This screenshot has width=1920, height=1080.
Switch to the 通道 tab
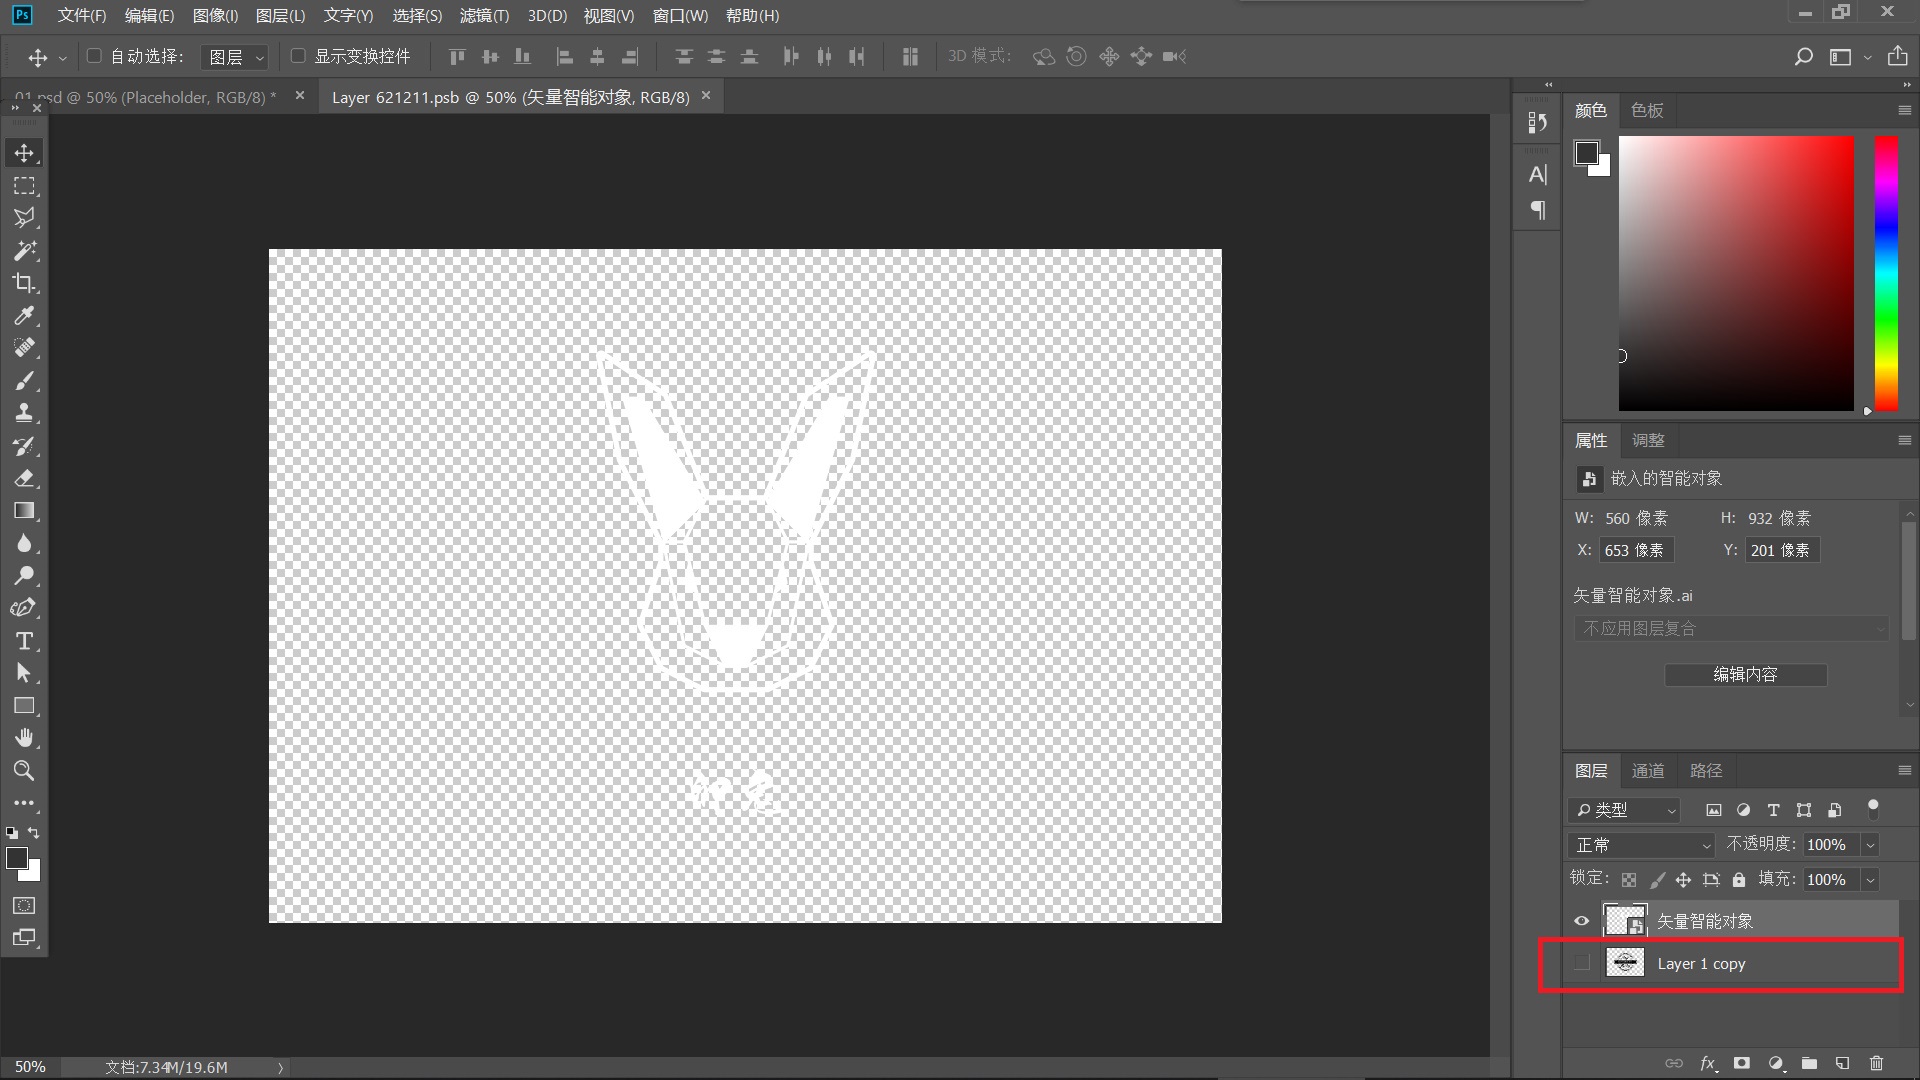coord(1648,771)
